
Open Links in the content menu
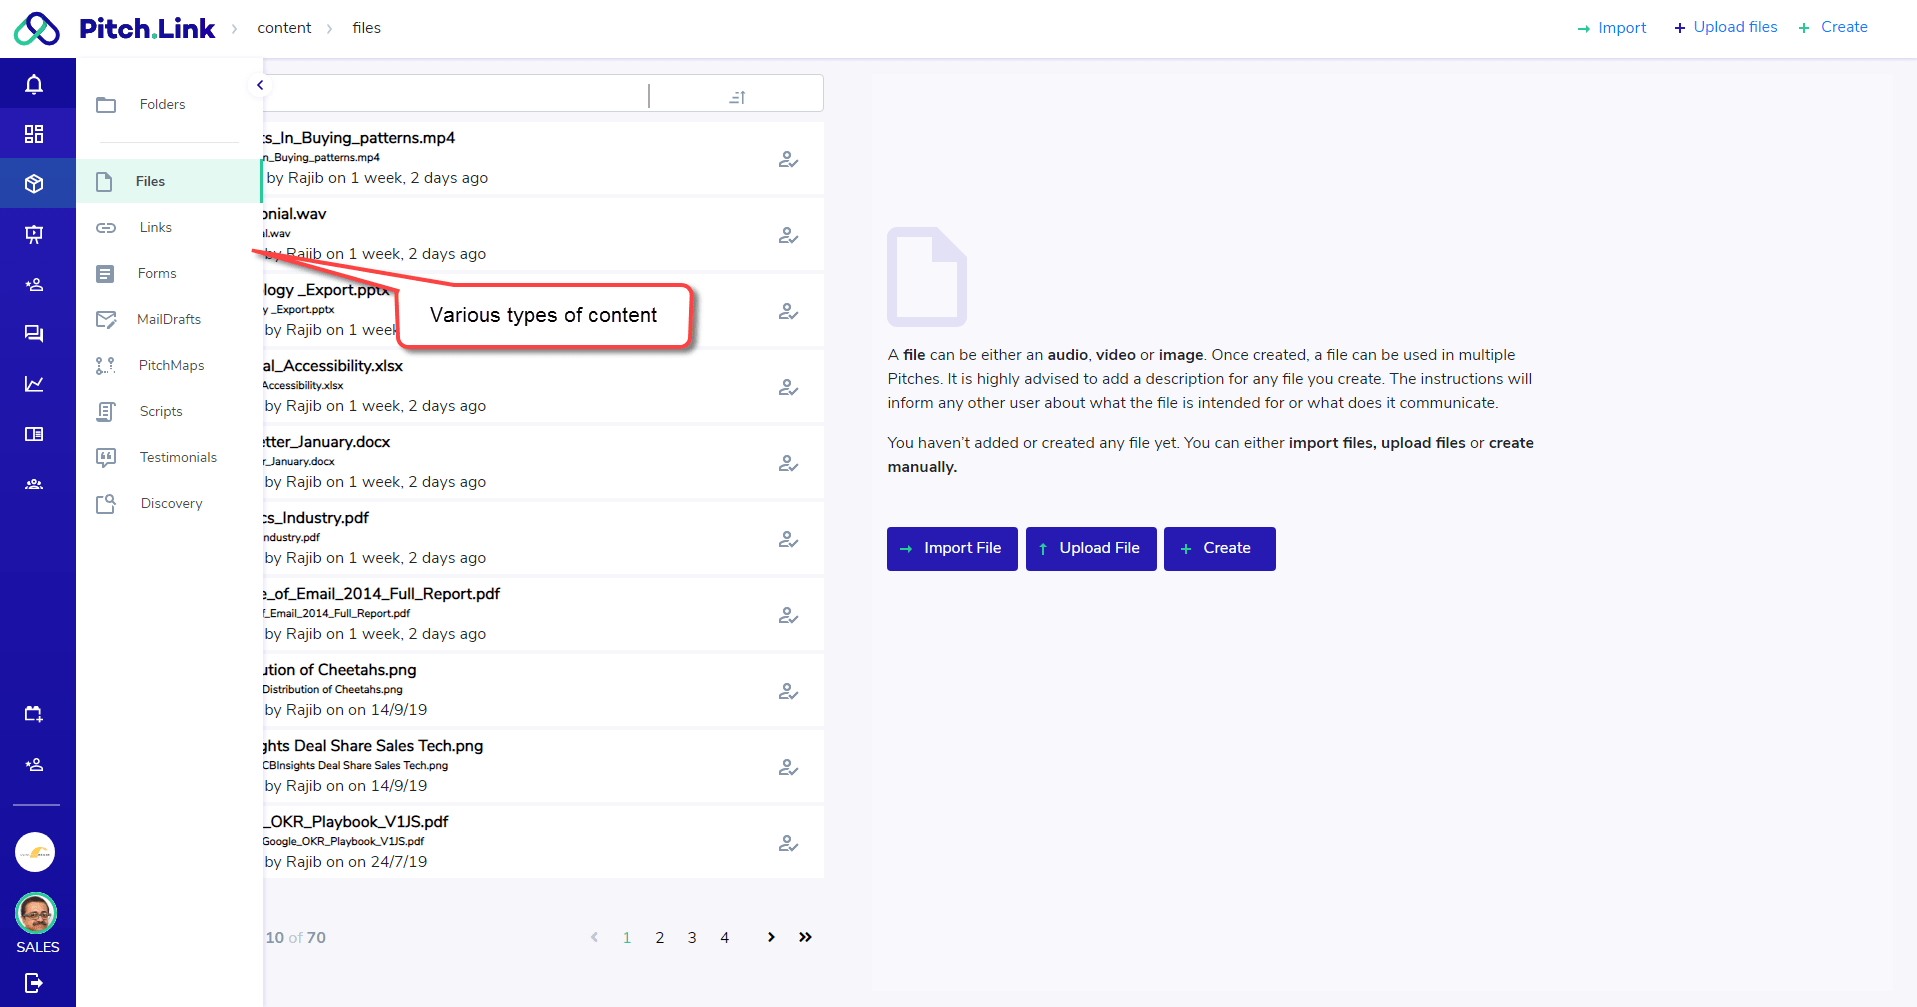click(x=155, y=227)
